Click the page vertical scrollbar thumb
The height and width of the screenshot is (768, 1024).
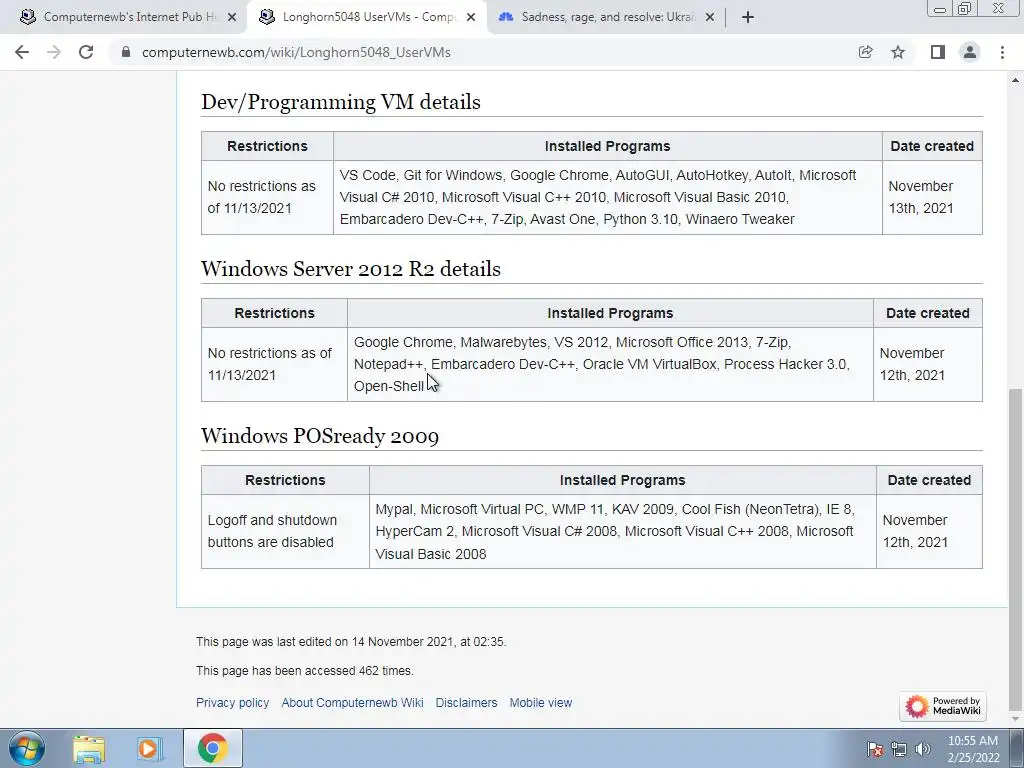pyautogui.click(x=1016, y=552)
